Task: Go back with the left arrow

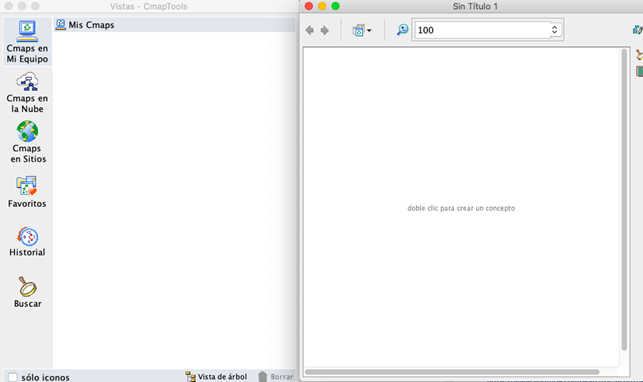Action: 310,30
